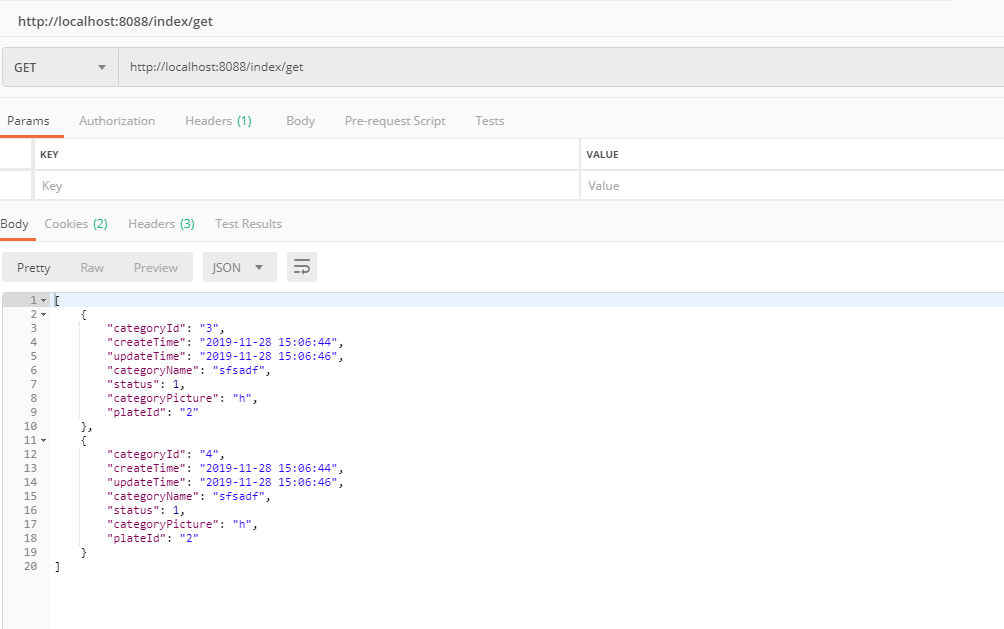
Task: Click the "status": 1 entry on line 16
Action: tap(146, 511)
